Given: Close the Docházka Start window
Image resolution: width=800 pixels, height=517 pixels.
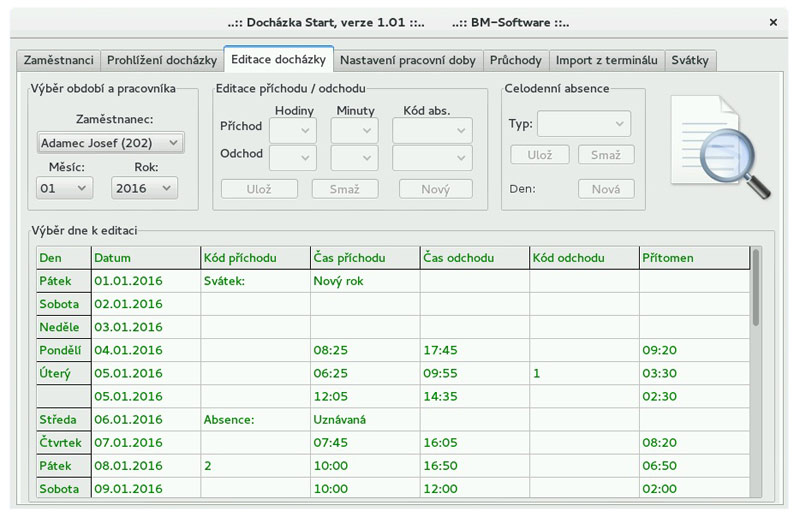Looking at the screenshot, I should click(773, 22).
